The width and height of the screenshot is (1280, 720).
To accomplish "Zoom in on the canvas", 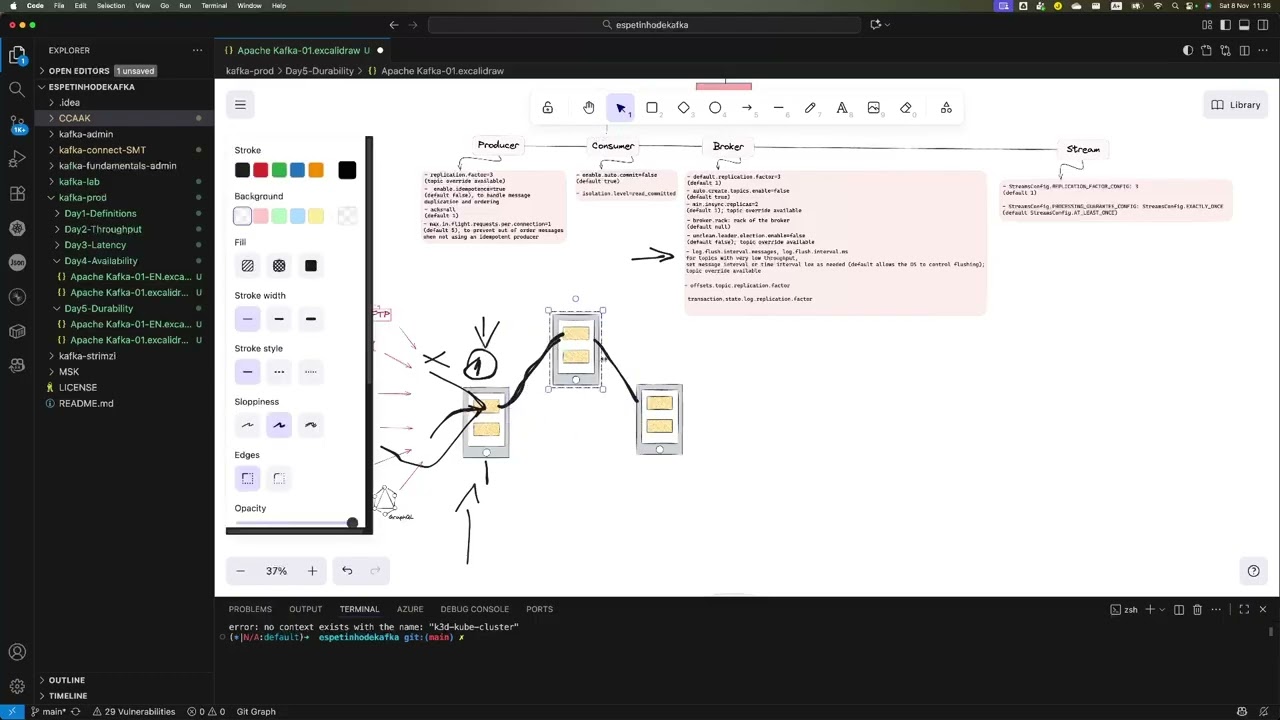I will click(312, 571).
